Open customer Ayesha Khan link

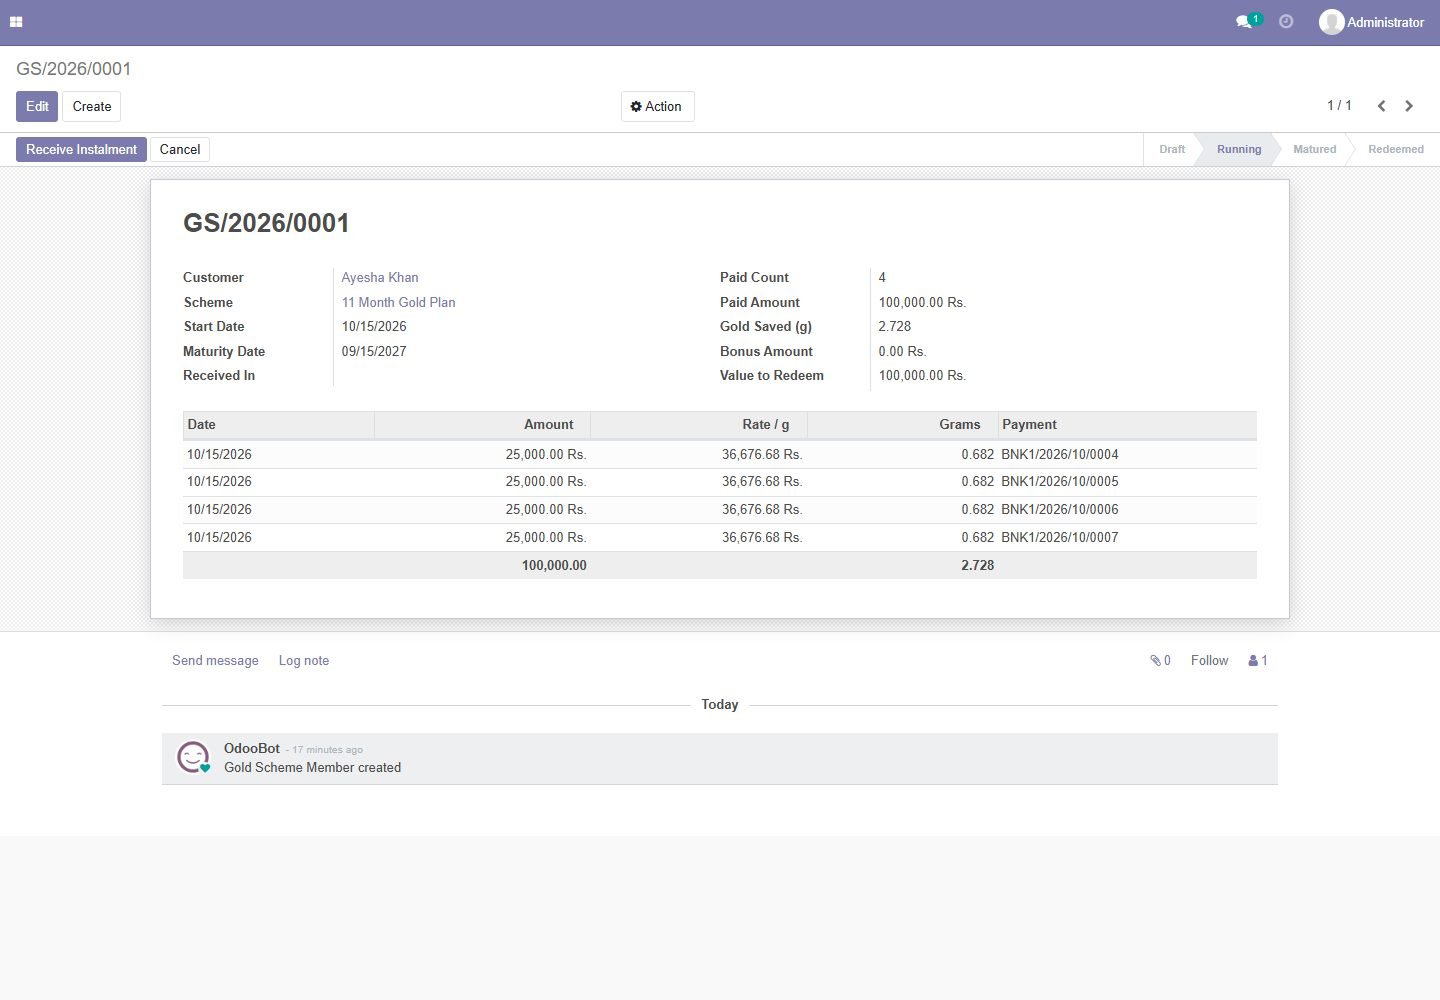coord(380,278)
